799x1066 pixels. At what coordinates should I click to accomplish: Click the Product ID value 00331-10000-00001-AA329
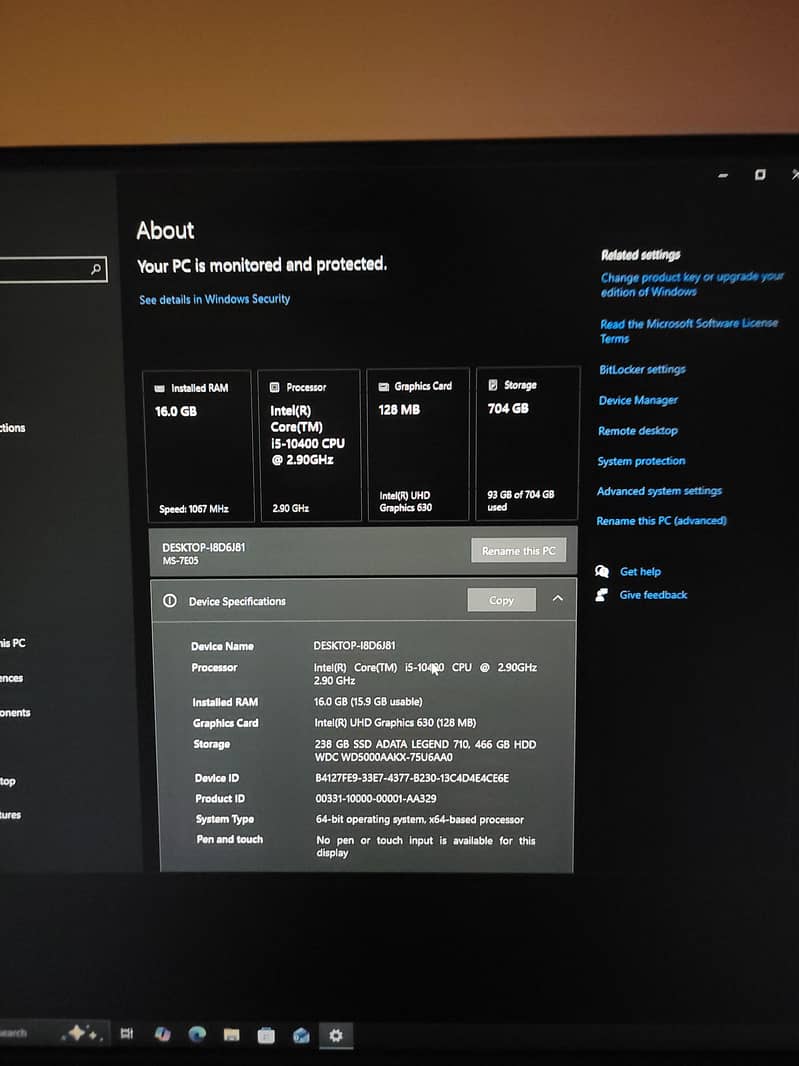tap(375, 798)
